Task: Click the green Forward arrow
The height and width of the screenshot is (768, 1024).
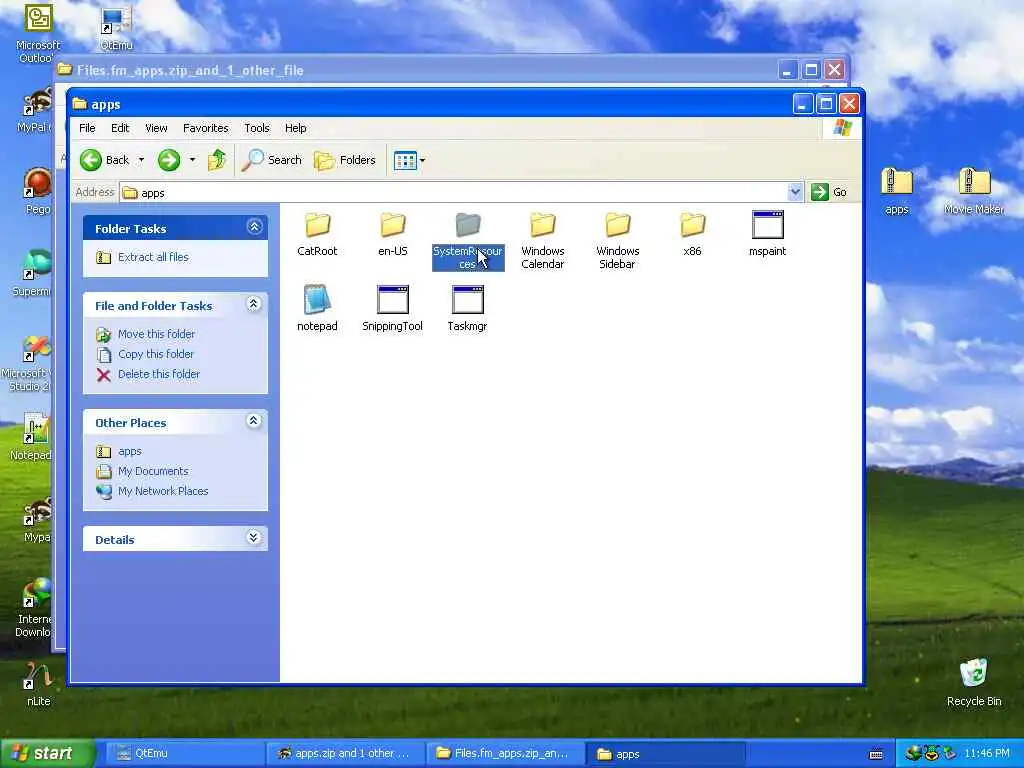Action: (x=169, y=160)
